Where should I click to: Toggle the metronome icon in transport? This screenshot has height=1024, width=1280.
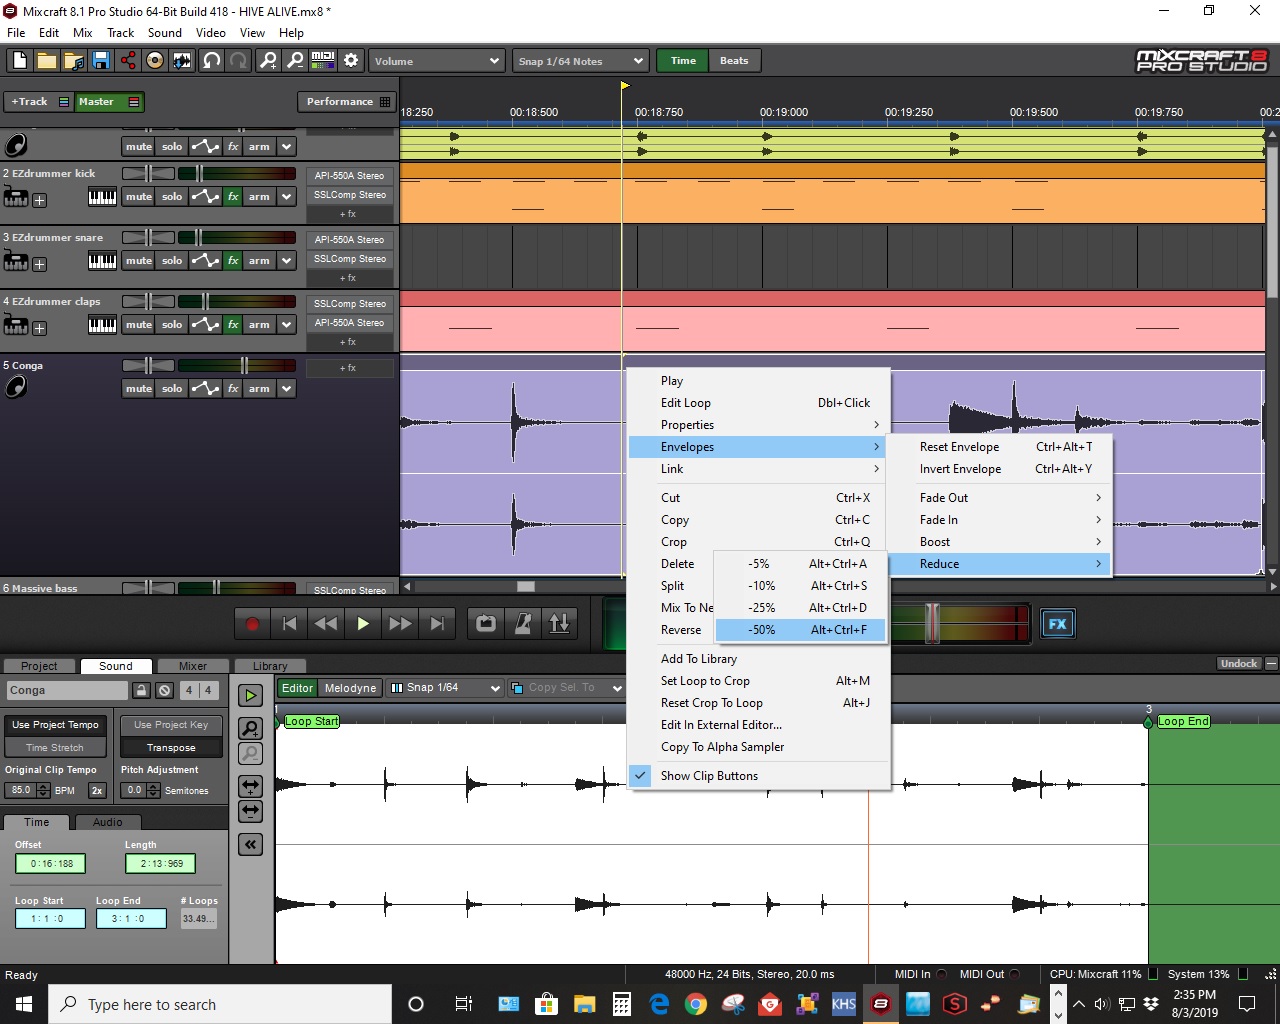[522, 624]
